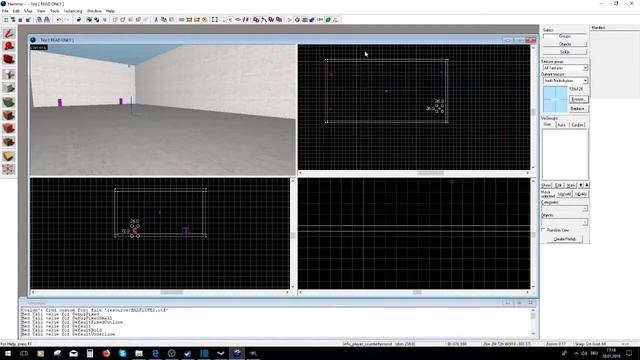Open the Tools menu
This screenshot has width=640, height=360.
click(55, 11)
